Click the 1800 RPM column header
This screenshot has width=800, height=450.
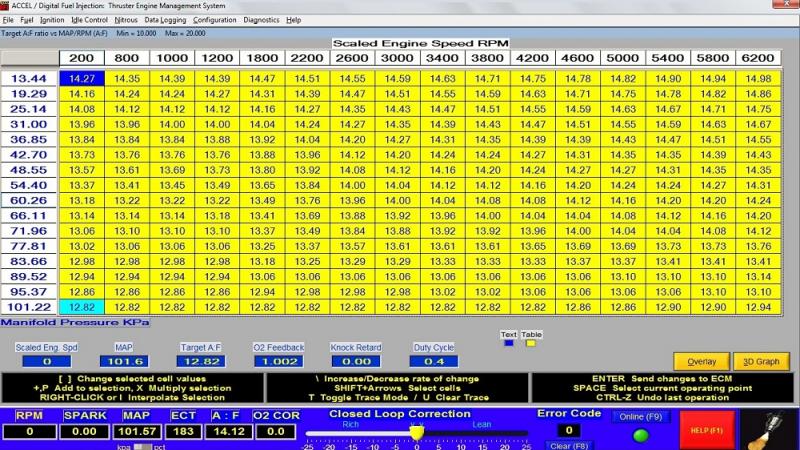click(x=262, y=58)
